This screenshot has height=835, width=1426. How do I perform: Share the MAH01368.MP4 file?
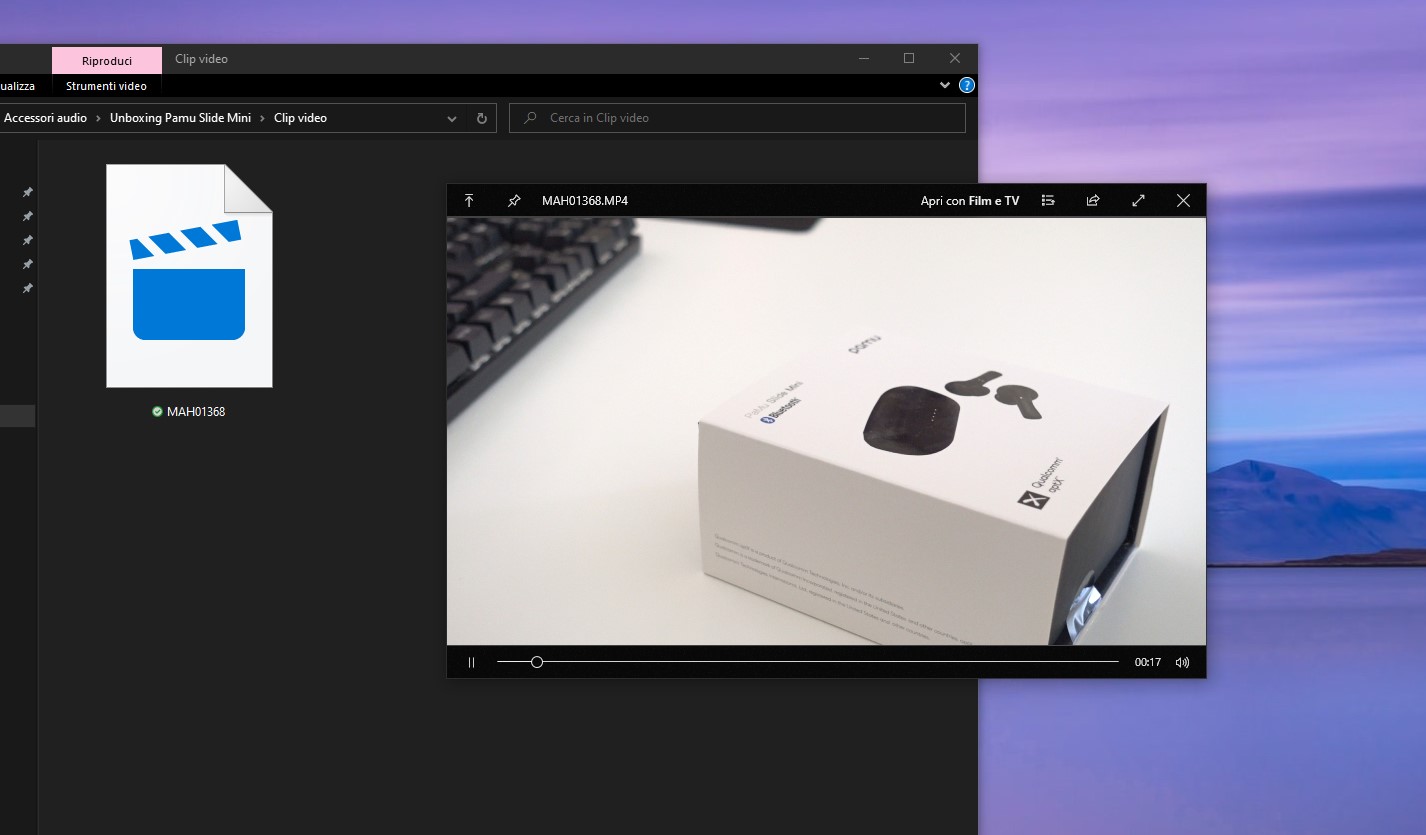click(x=1093, y=200)
